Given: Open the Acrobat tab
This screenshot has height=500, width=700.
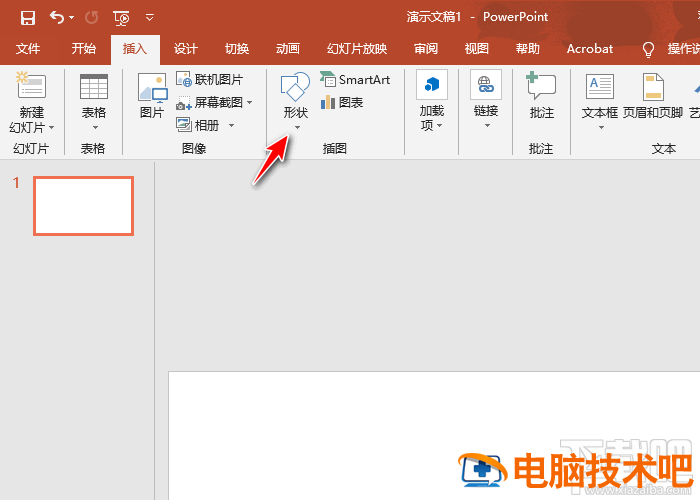Looking at the screenshot, I should click(x=590, y=49).
